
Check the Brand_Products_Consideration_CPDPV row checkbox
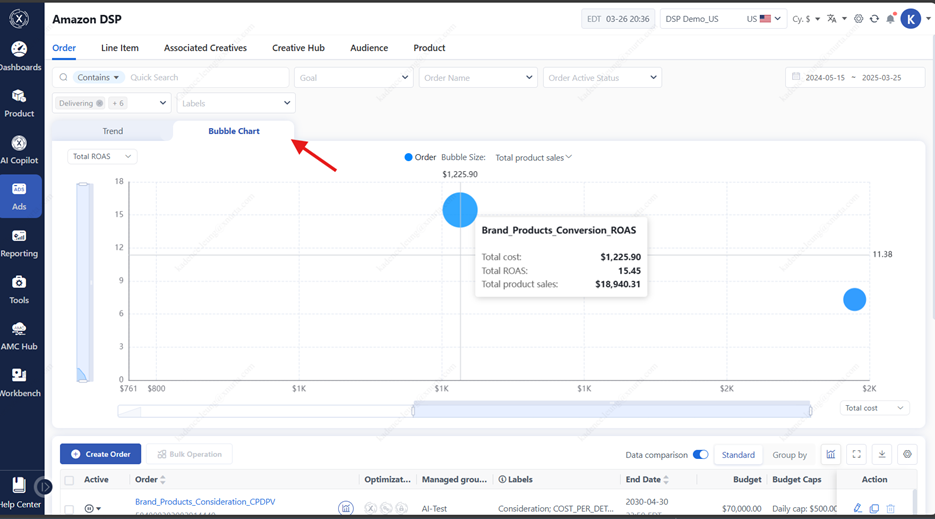pyautogui.click(x=69, y=509)
